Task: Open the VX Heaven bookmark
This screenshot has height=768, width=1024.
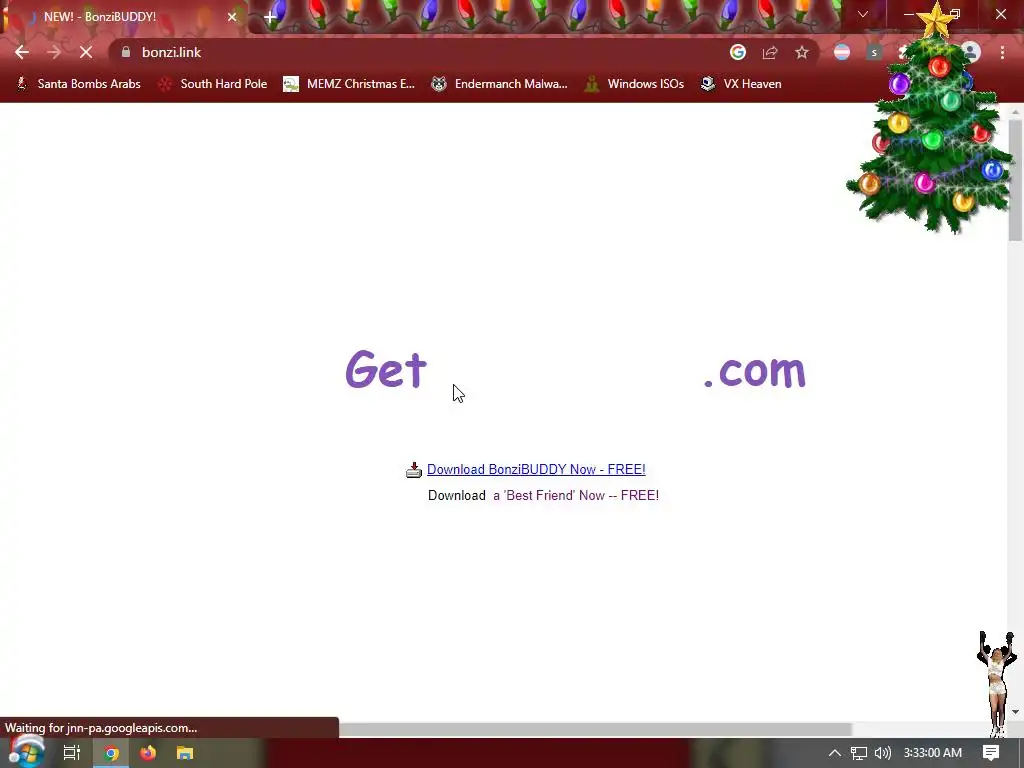Action: click(x=741, y=84)
